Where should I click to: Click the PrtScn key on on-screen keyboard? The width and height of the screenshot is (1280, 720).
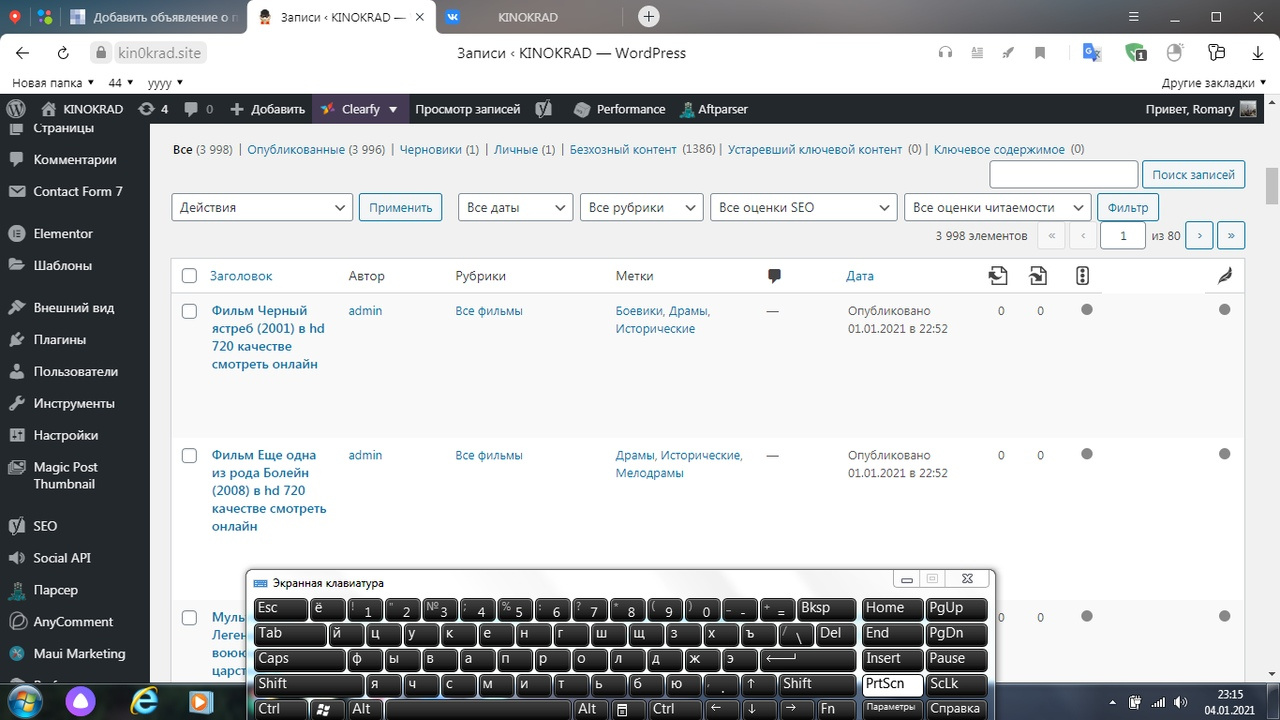892,684
